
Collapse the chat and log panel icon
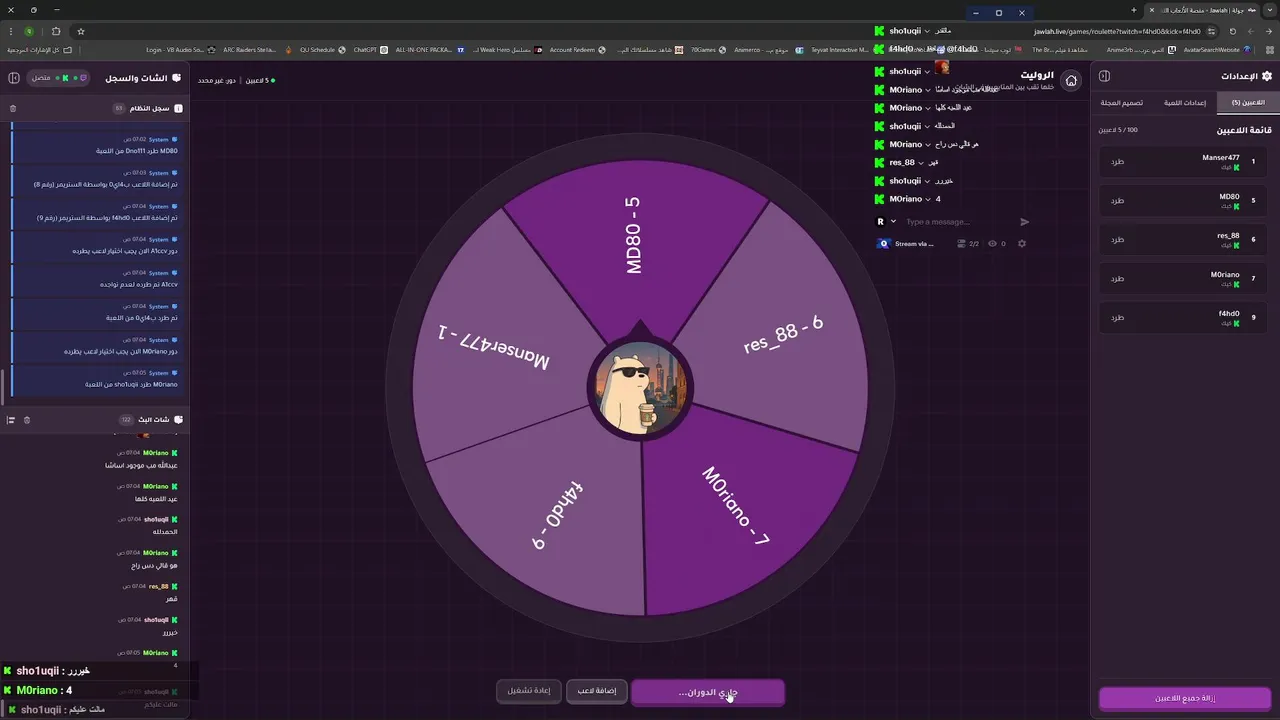pyautogui.click(x=14, y=77)
